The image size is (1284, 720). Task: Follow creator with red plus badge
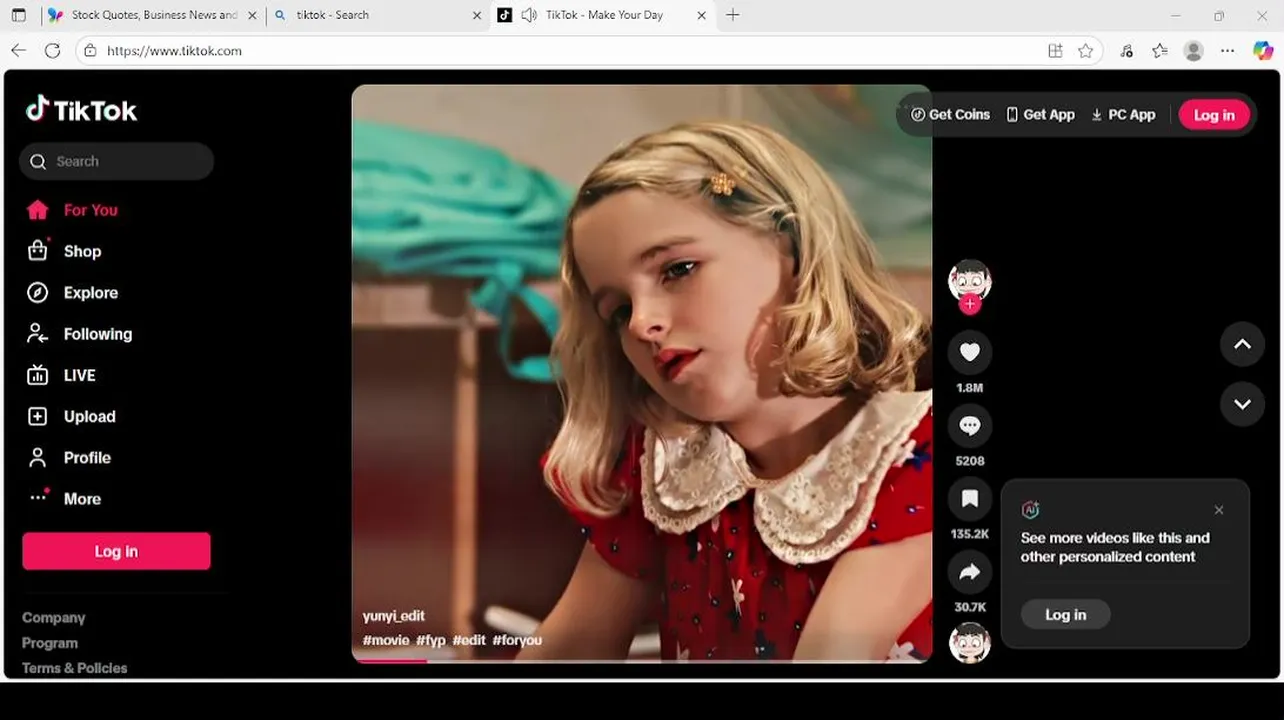point(969,304)
